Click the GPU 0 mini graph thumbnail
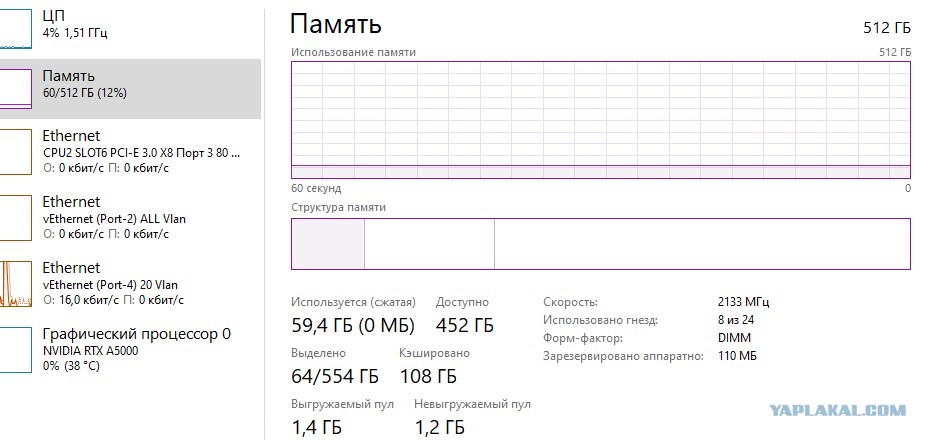Image resolution: width=932 pixels, height=440 pixels. pyautogui.click(x=15, y=350)
